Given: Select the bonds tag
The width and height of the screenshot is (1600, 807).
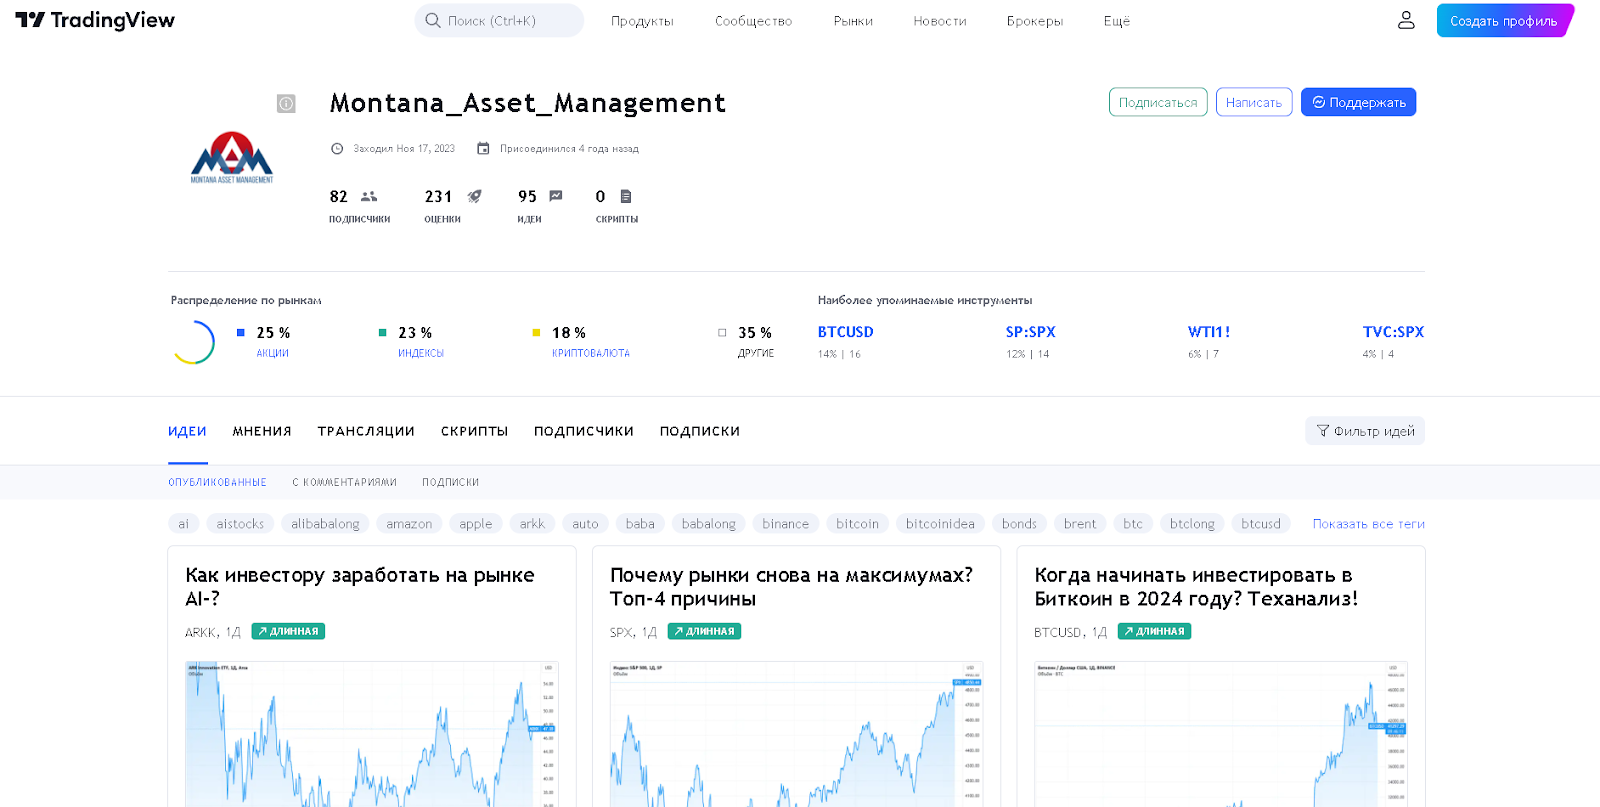Looking at the screenshot, I should (x=1019, y=523).
